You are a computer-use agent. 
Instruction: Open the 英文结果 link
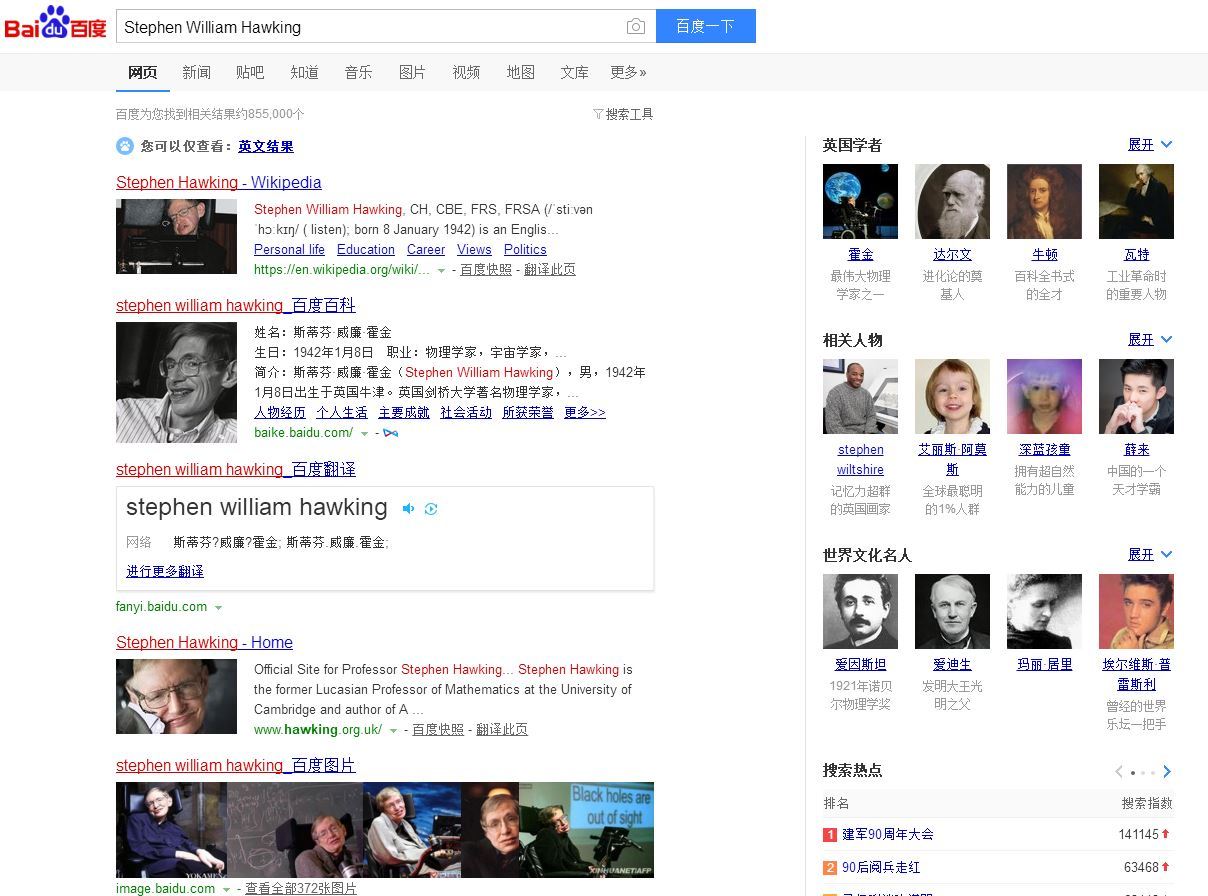coord(265,146)
